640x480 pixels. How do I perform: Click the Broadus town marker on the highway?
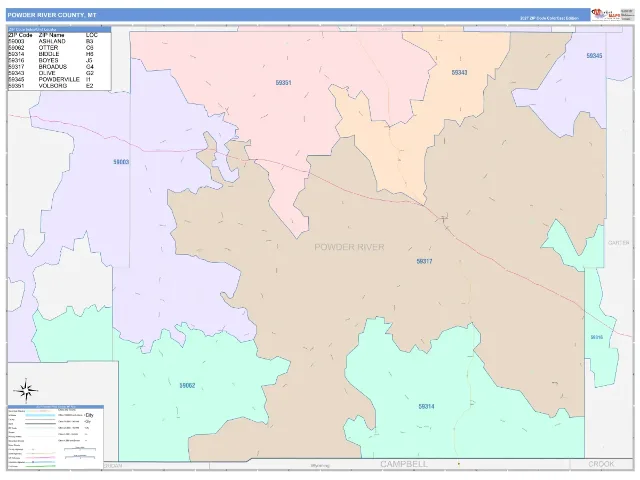click(442, 218)
